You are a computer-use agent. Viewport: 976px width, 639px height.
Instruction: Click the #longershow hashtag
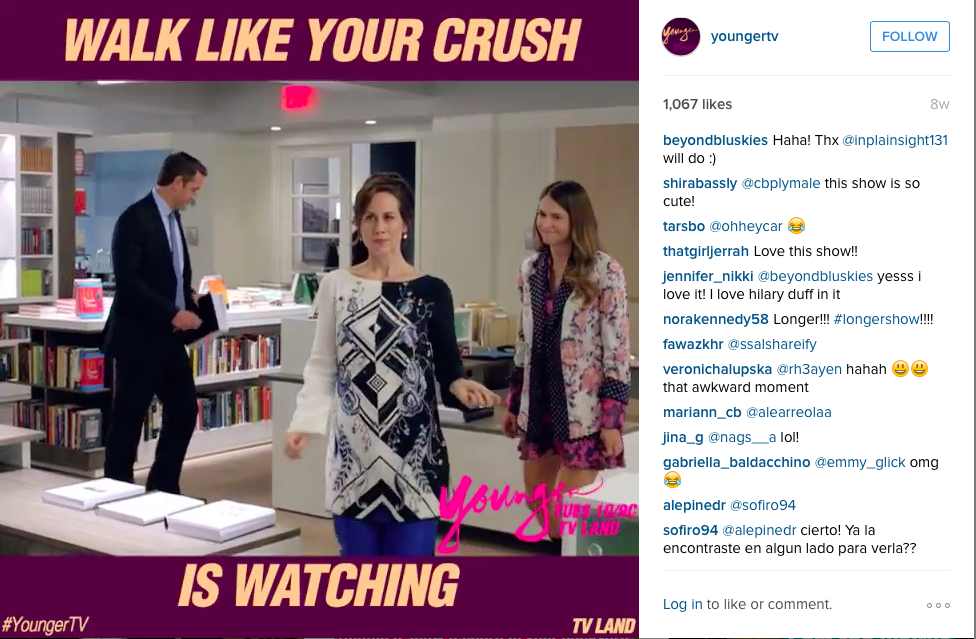(x=876, y=320)
